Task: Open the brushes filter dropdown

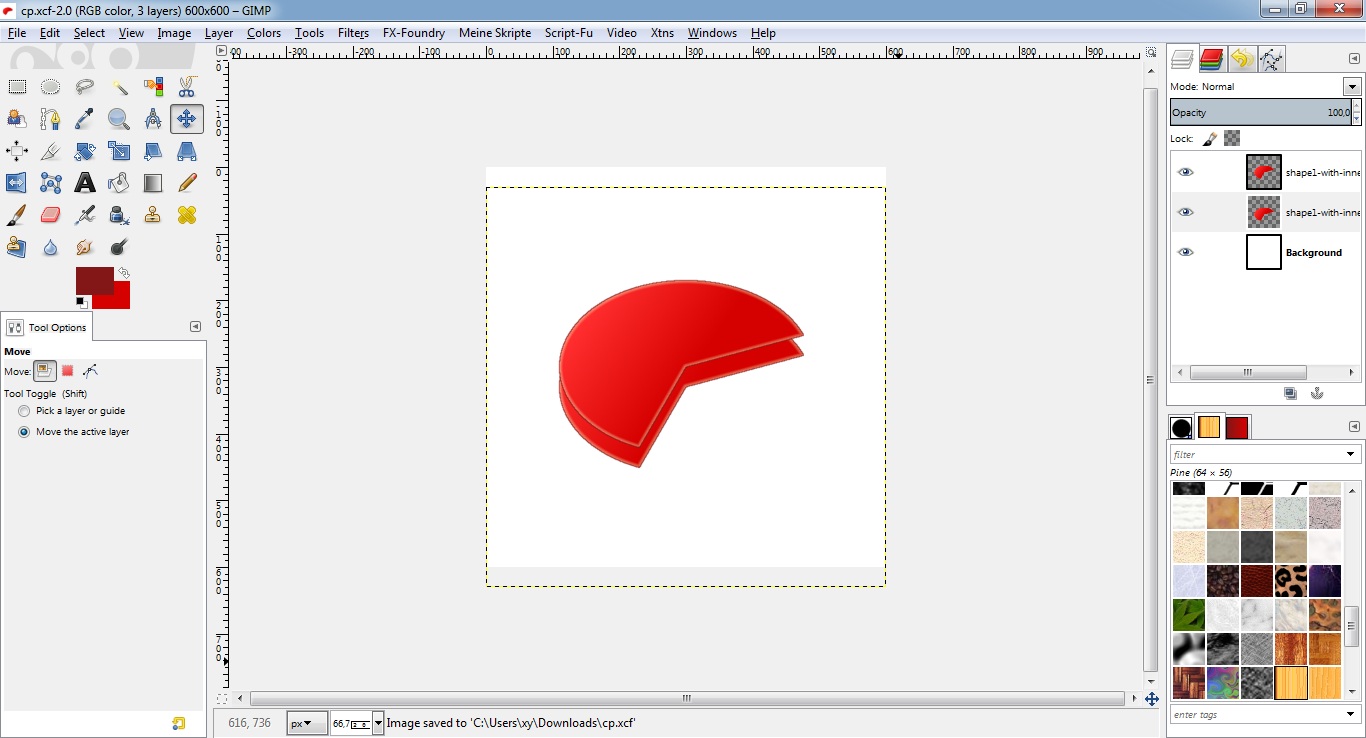Action: (1352, 454)
